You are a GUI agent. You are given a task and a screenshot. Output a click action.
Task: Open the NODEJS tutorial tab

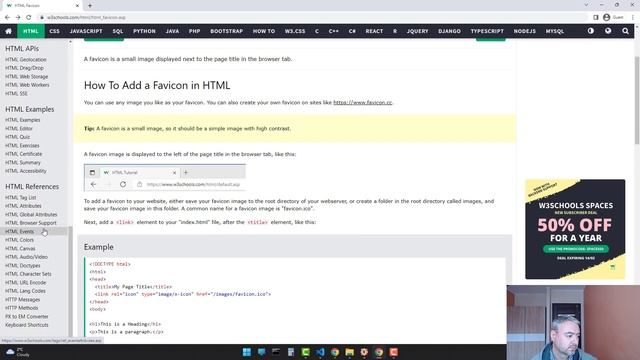(524, 31)
